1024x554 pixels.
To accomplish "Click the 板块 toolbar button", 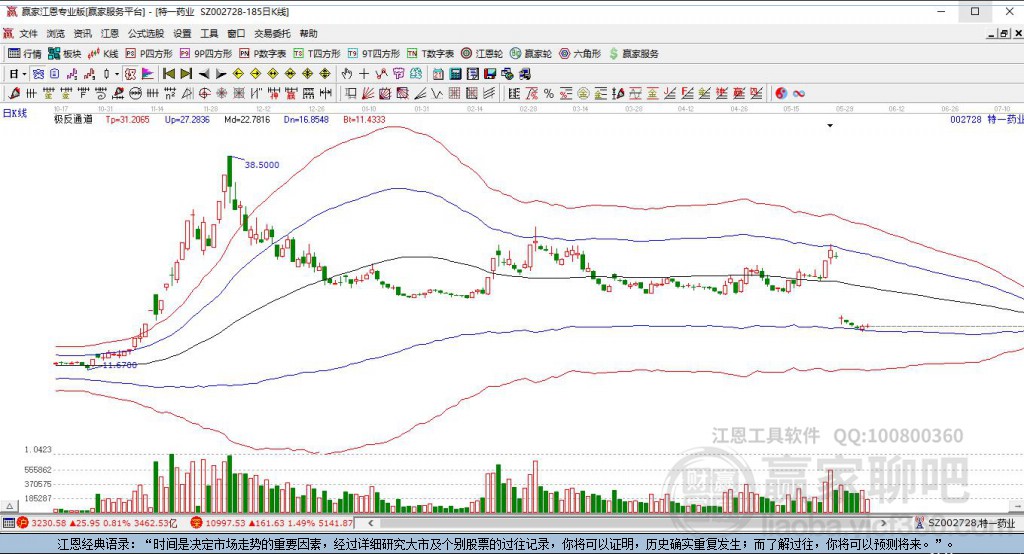I will pyautogui.click(x=65, y=54).
